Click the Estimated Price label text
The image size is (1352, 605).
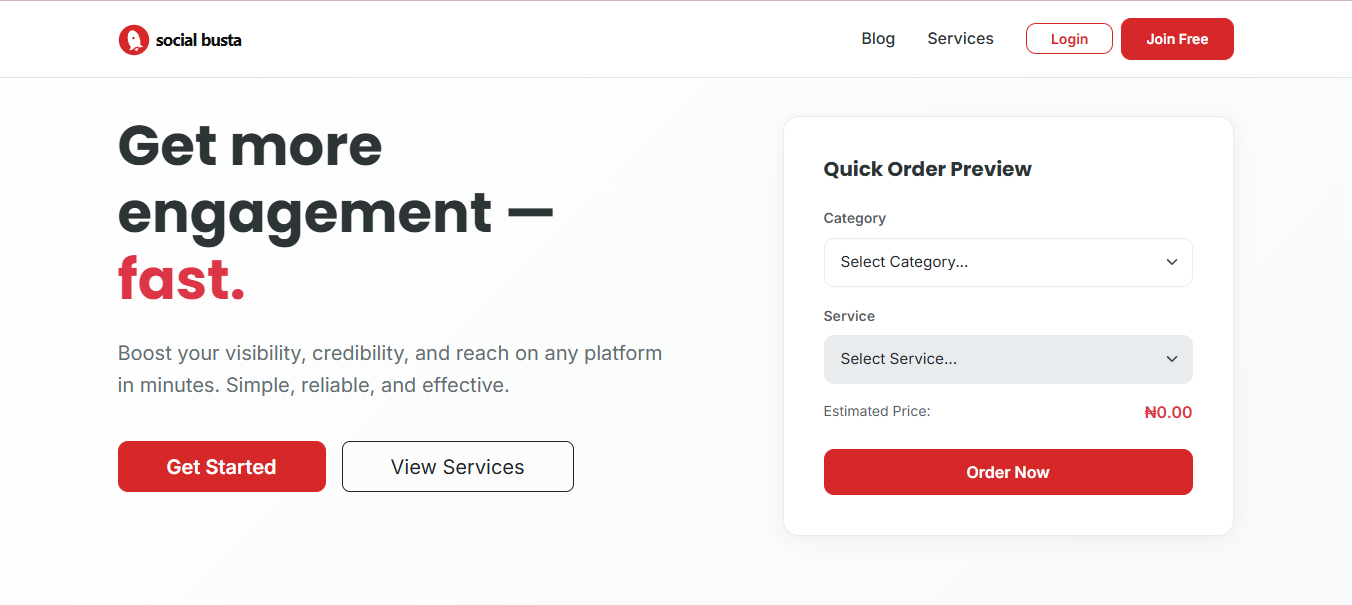pos(876,411)
